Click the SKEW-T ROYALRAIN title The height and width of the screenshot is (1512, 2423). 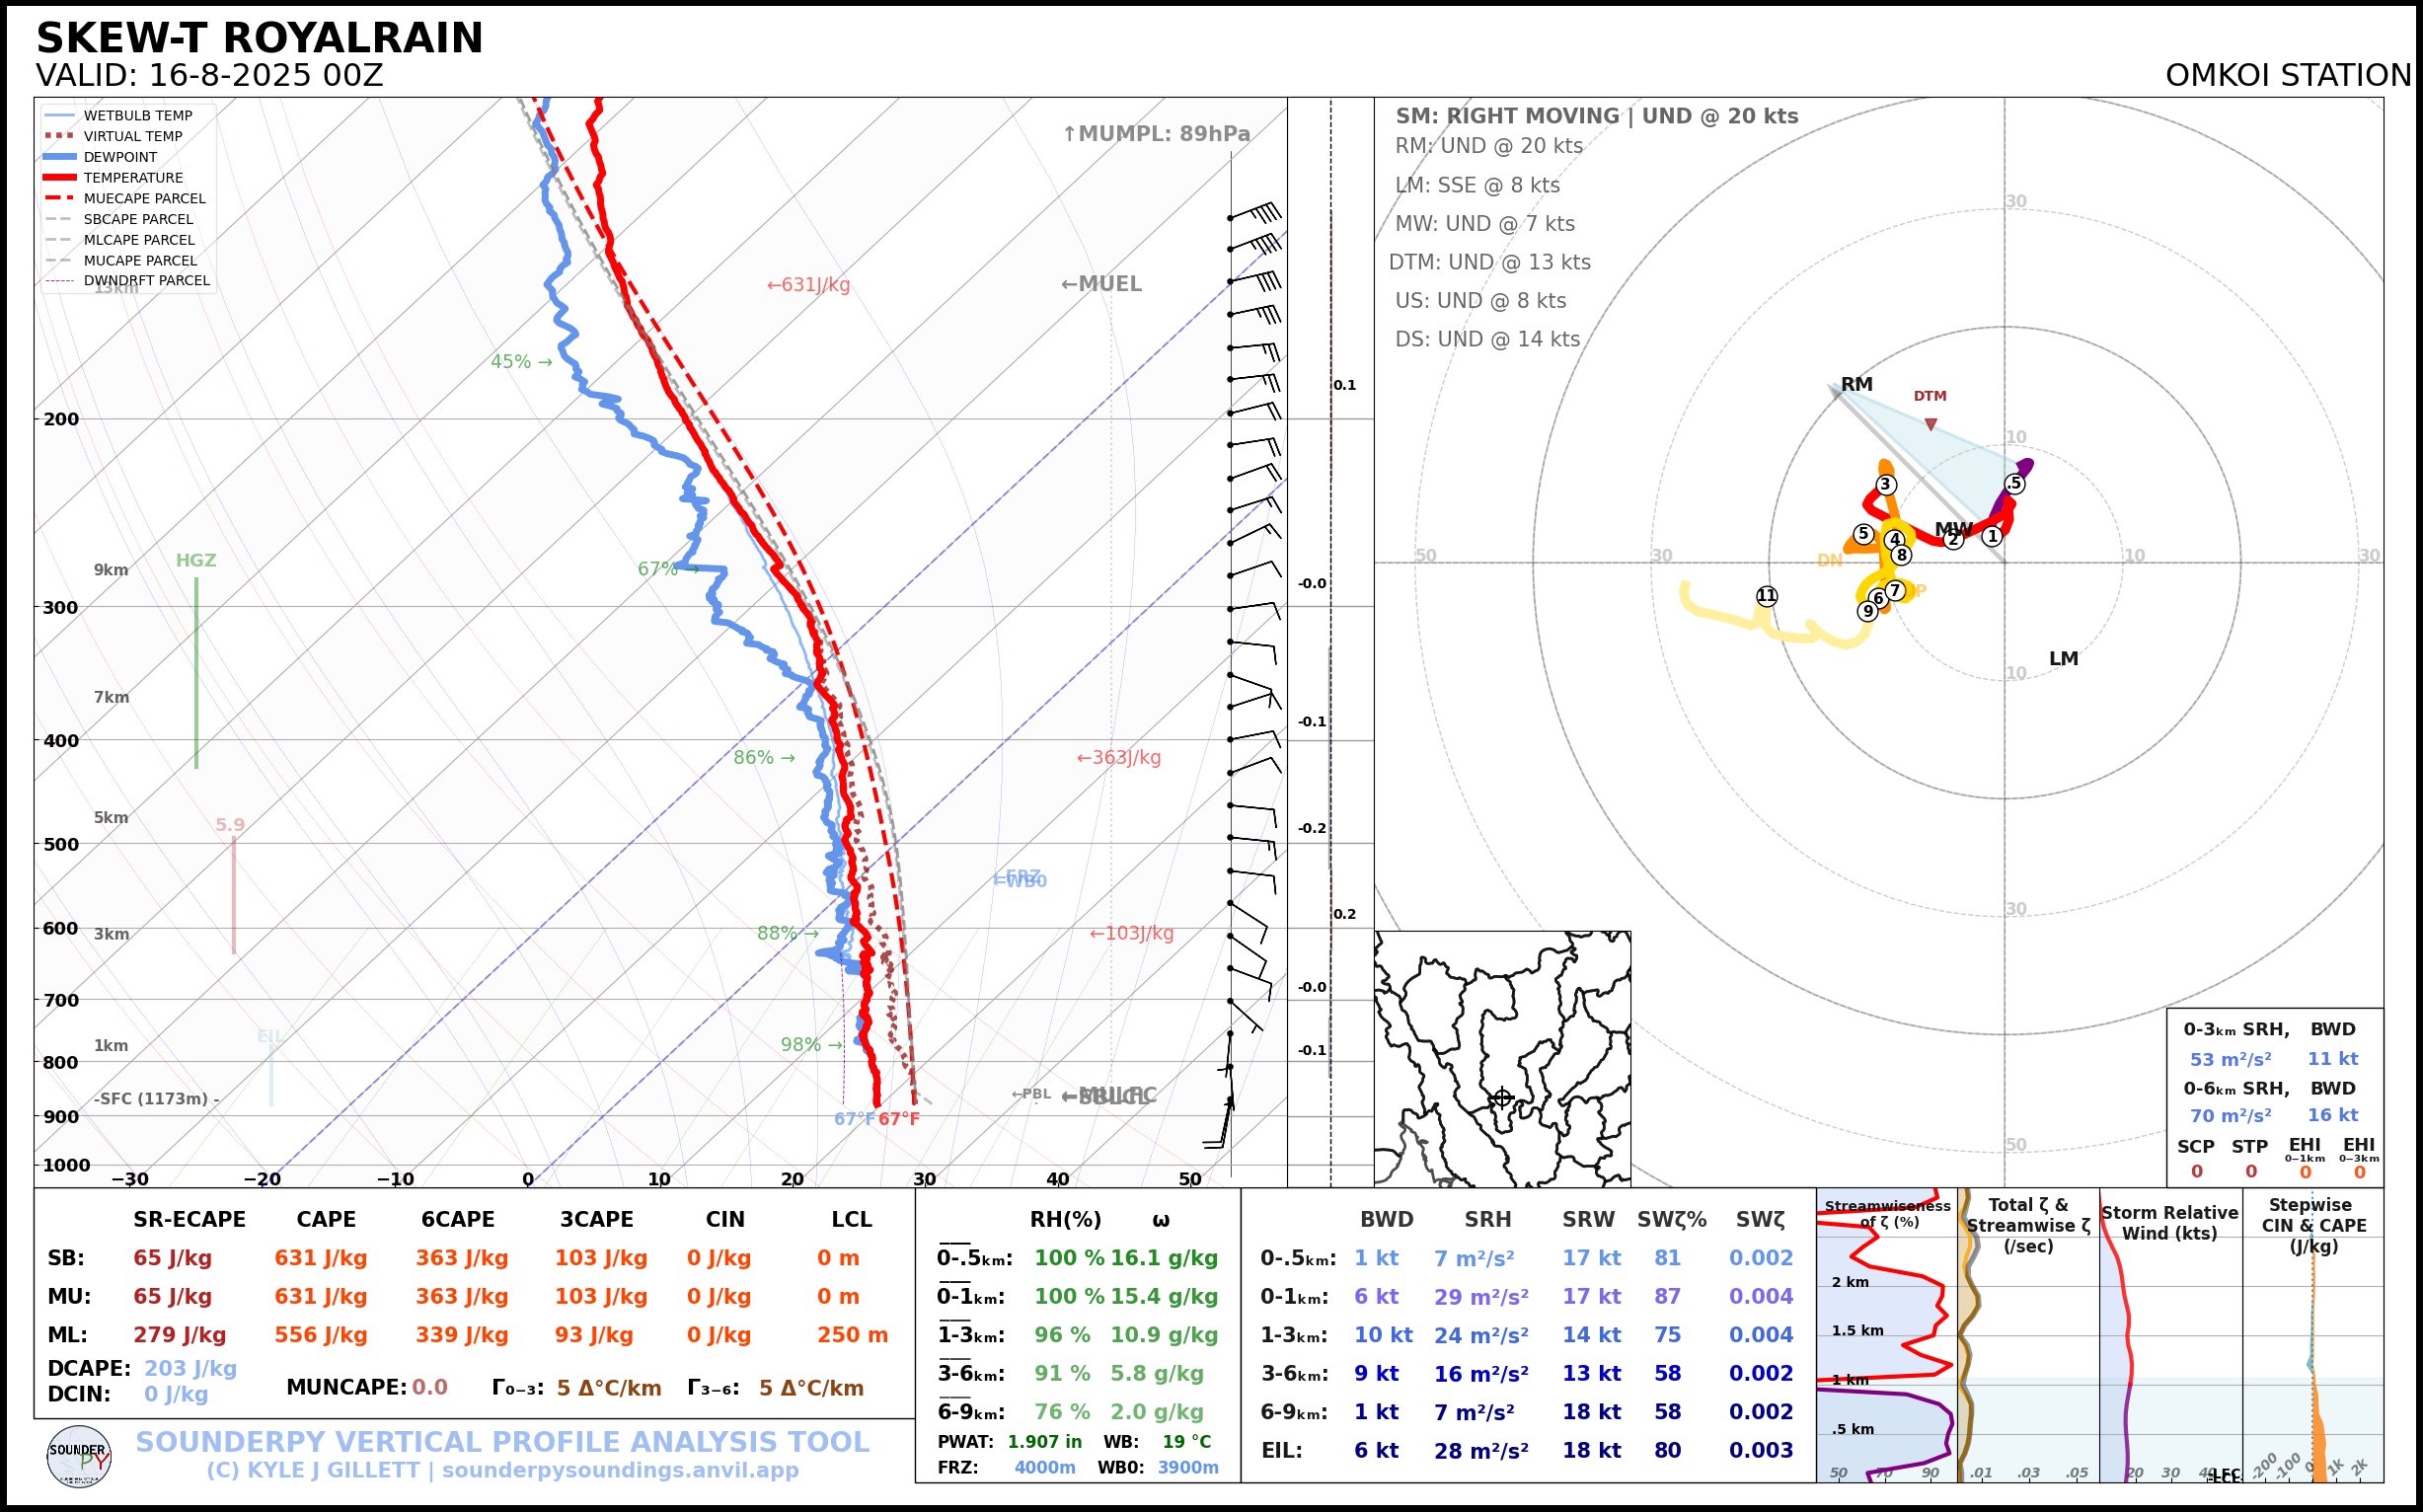click(259, 38)
